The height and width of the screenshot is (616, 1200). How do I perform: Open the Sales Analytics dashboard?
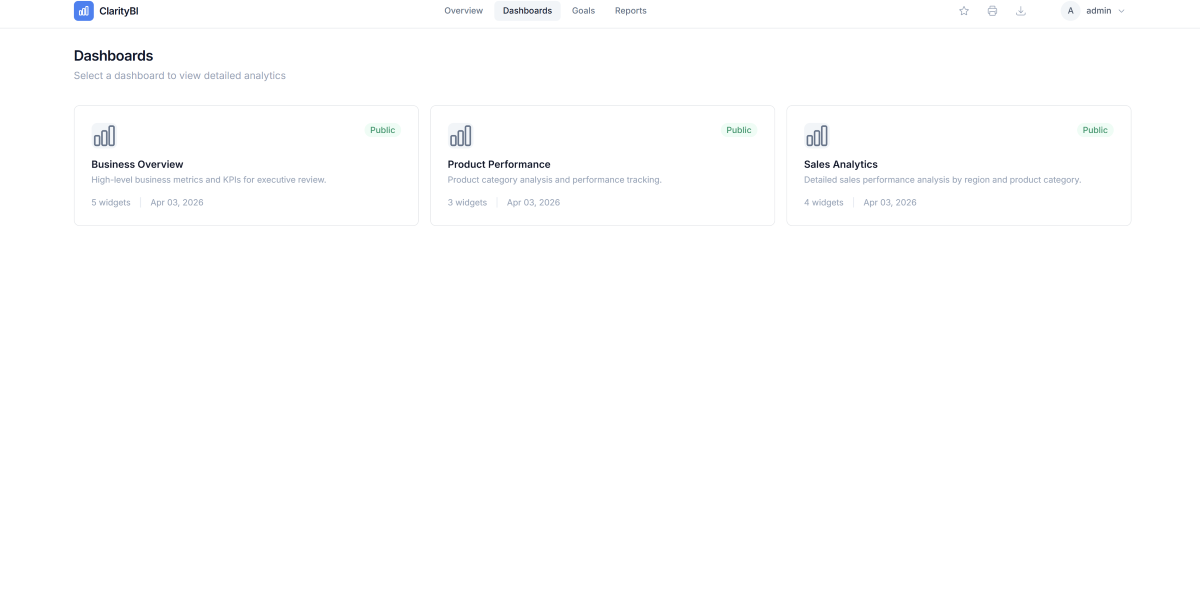958,165
